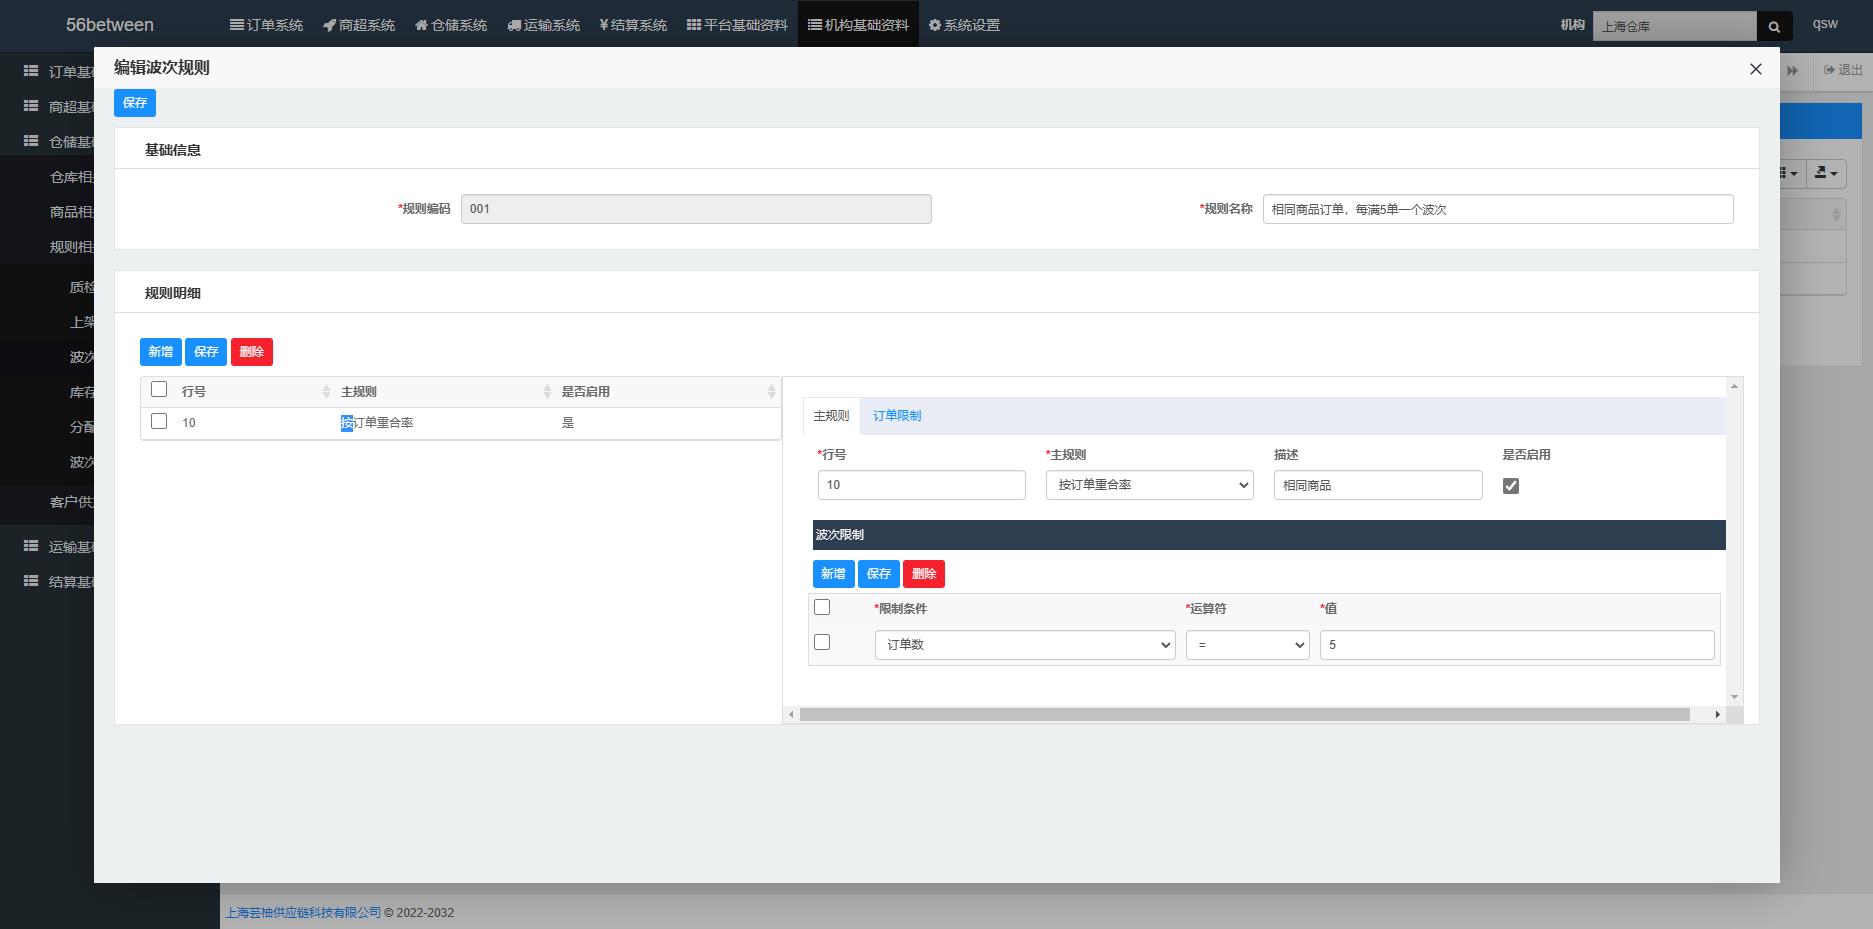This screenshot has height=929, width=1873.
Task: Click 新增 under 波次限制
Action: coord(834,574)
